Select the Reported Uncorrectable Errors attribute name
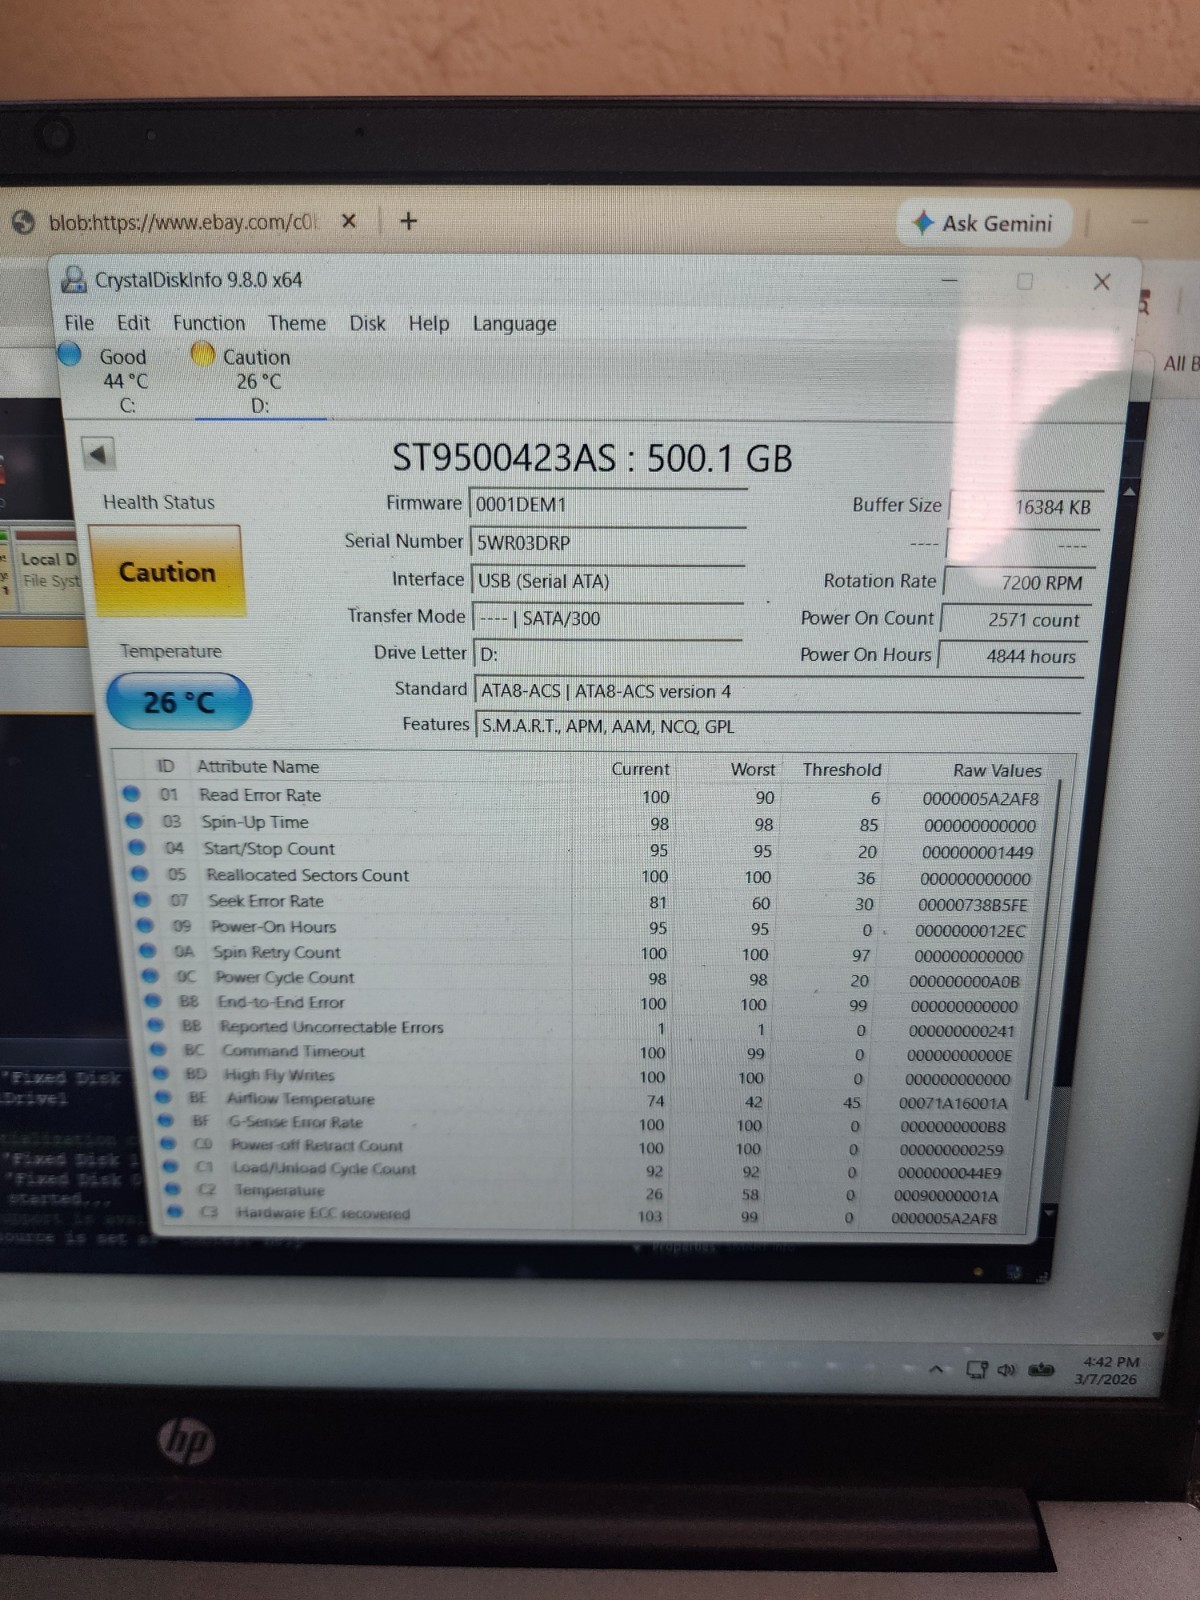This screenshot has width=1200, height=1600. click(x=331, y=1026)
